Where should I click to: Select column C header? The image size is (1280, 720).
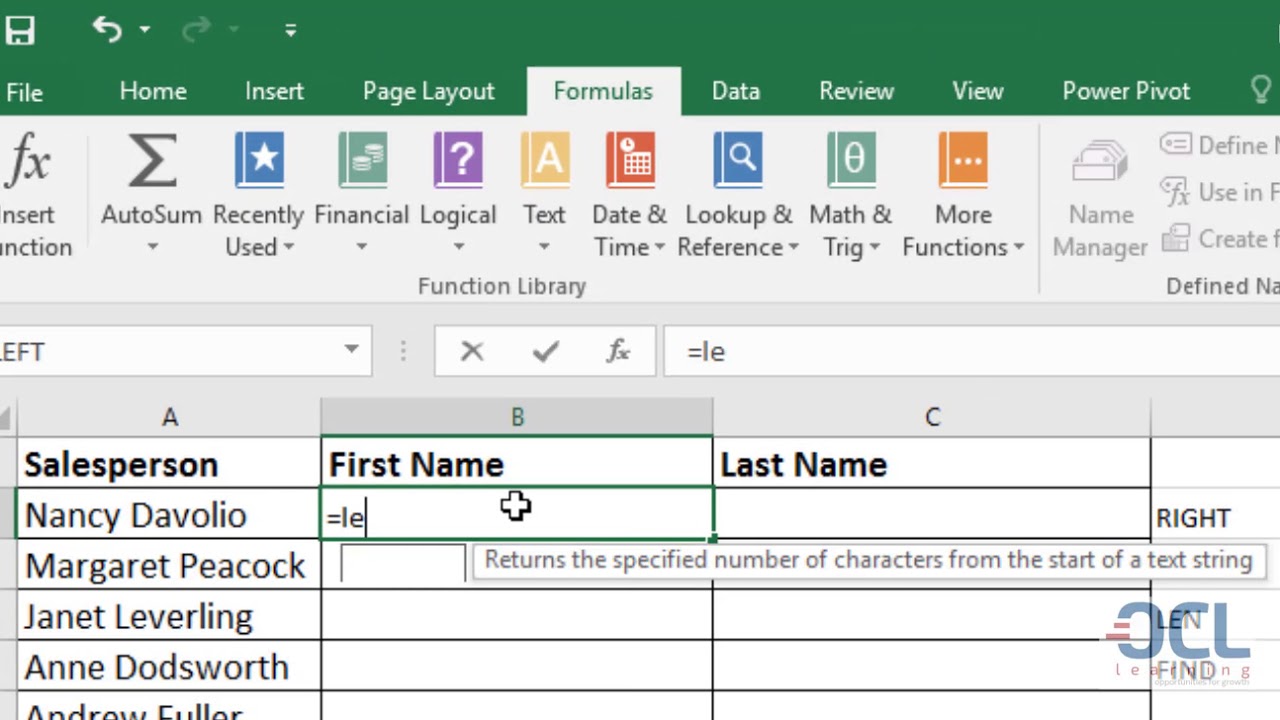coord(932,417)
